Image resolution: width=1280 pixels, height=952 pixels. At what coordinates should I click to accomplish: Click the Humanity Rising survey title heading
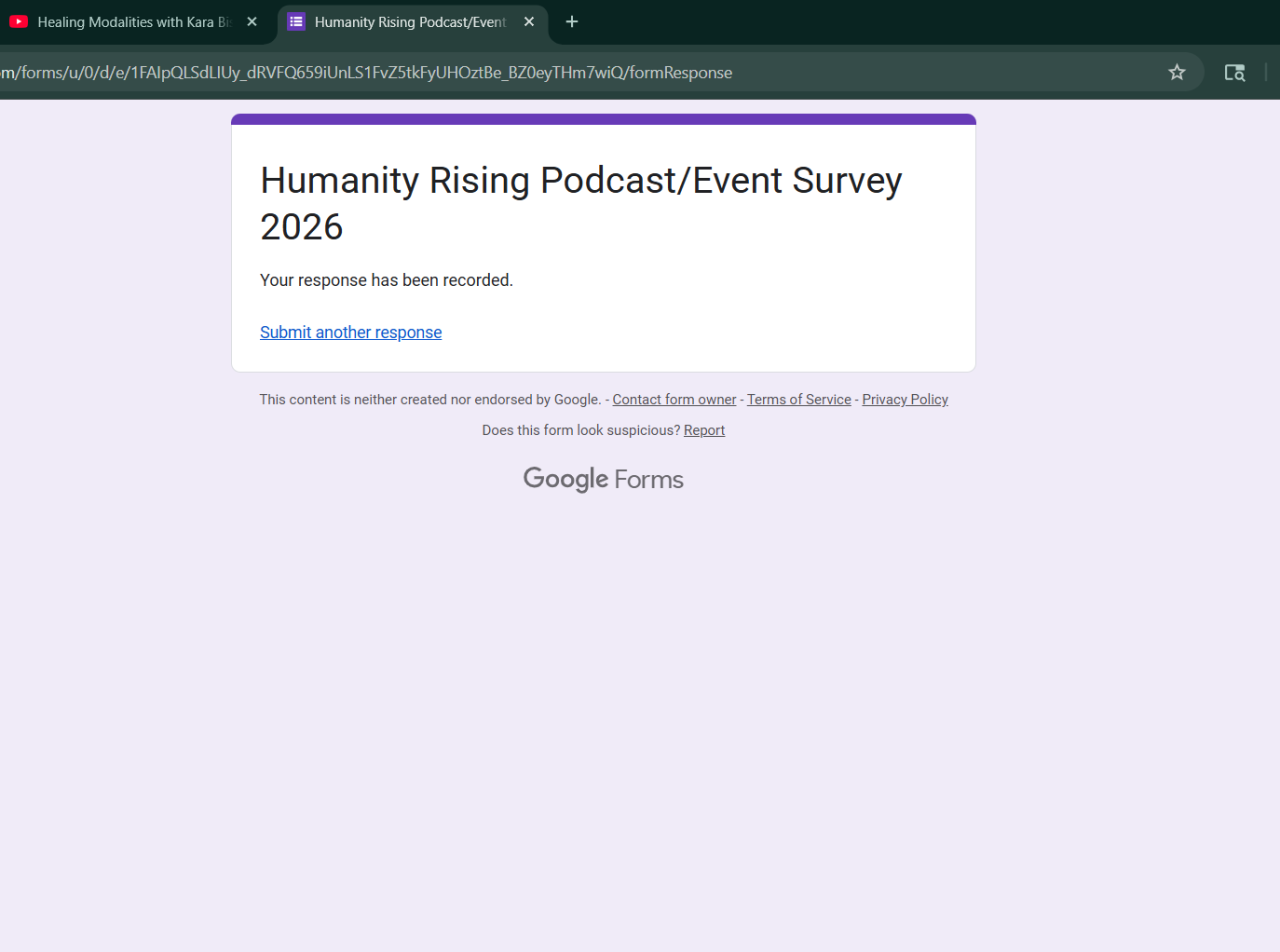580,203
